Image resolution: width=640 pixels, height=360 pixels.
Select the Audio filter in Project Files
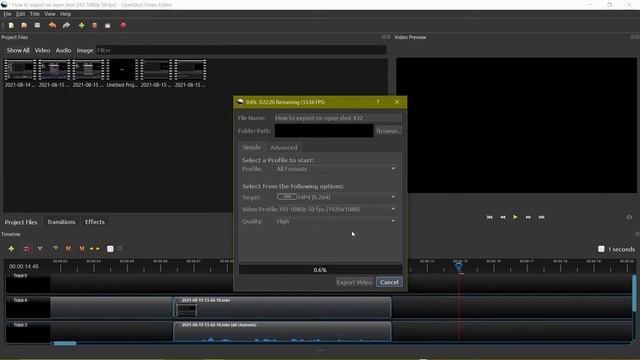point(63,50)
